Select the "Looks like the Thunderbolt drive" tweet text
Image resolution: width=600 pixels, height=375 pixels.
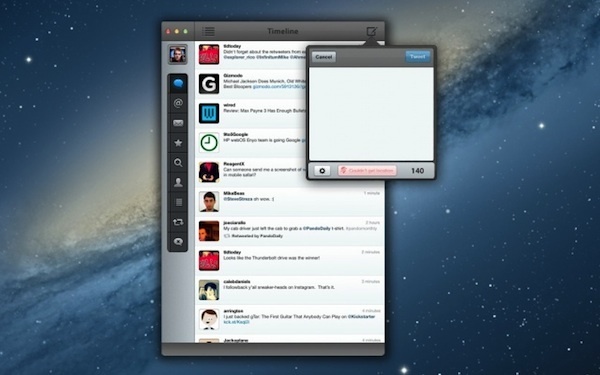(x=272, y=258)
